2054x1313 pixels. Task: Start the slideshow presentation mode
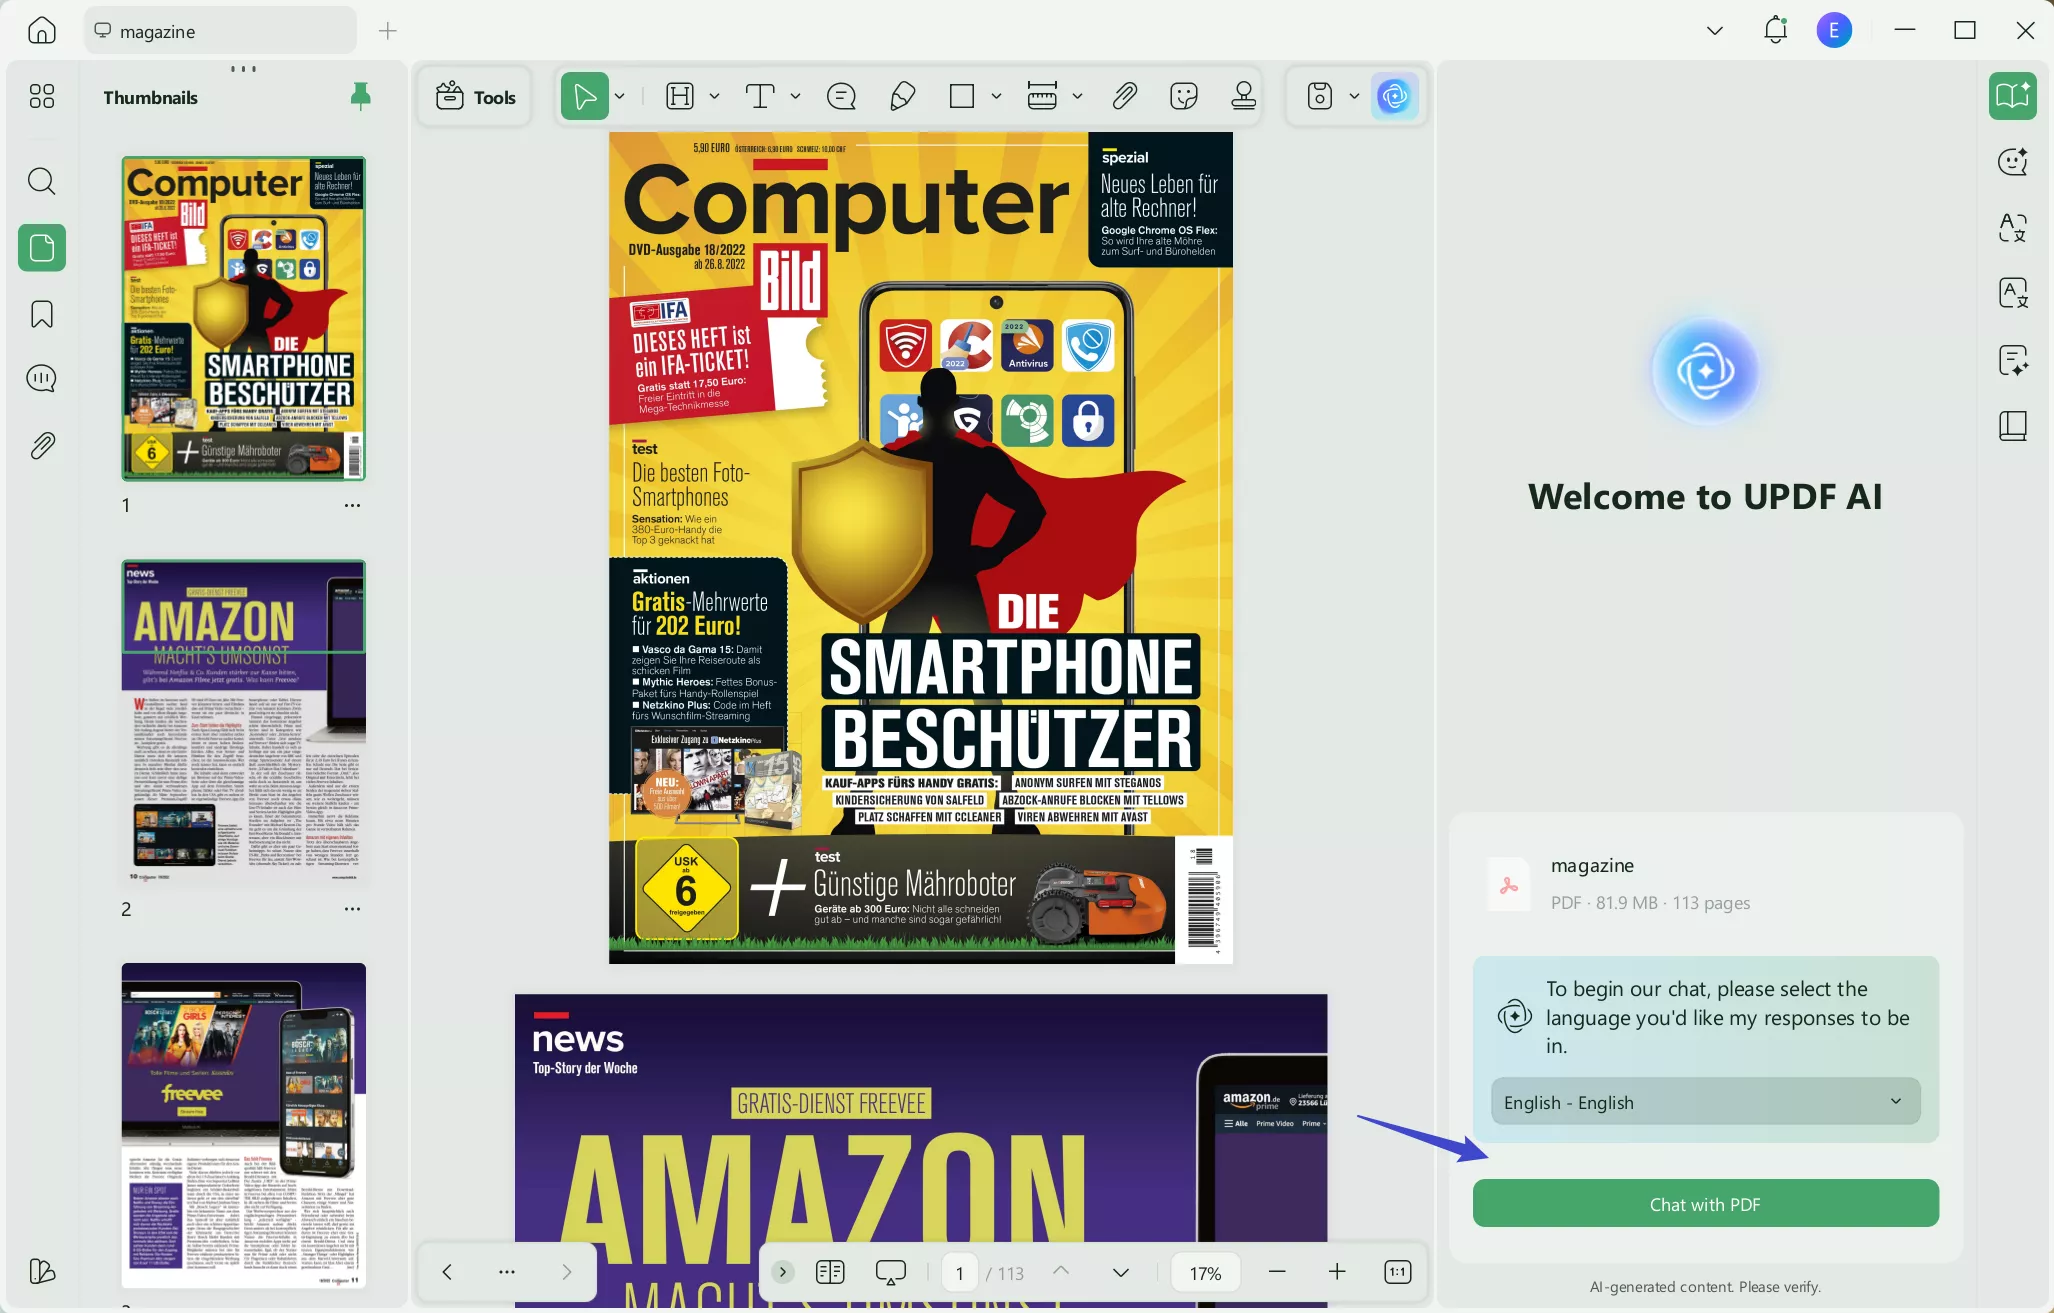(x=890, y=1272)
